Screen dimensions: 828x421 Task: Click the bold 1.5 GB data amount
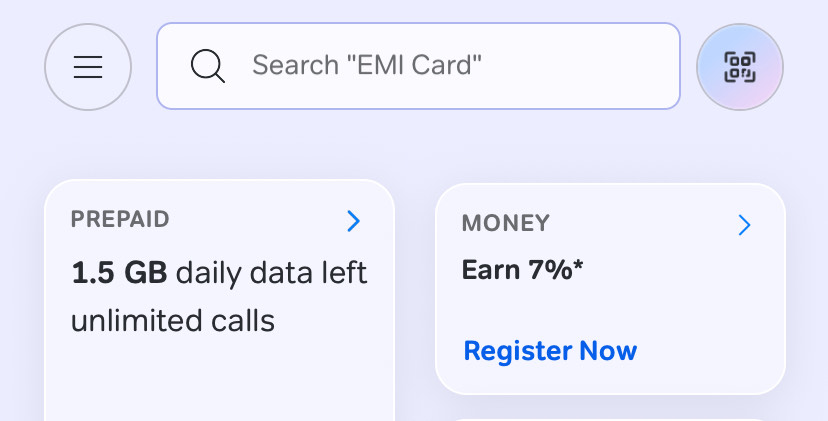click(119, 273)
